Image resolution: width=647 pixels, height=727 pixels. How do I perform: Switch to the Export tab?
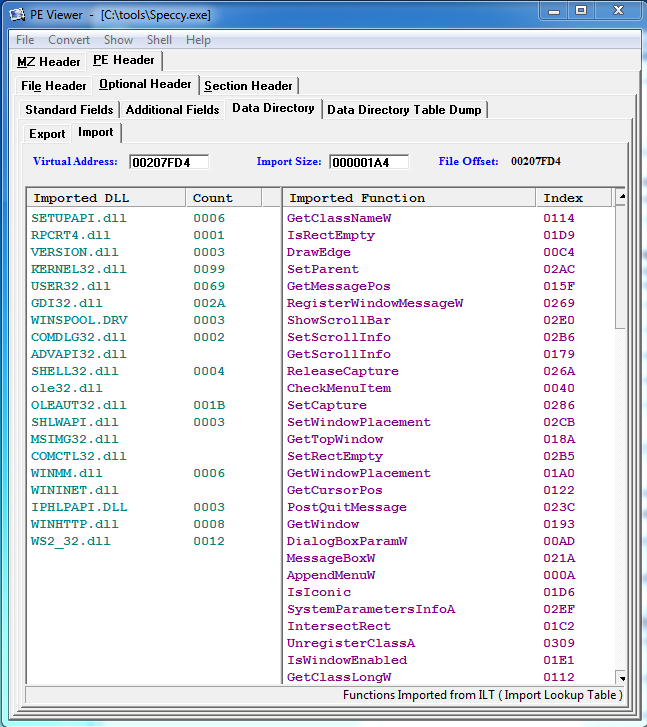47,134
